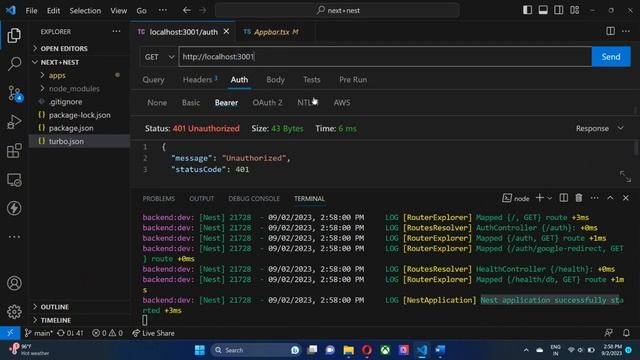Click the main branch status item
640x360 pixels.
38,333
